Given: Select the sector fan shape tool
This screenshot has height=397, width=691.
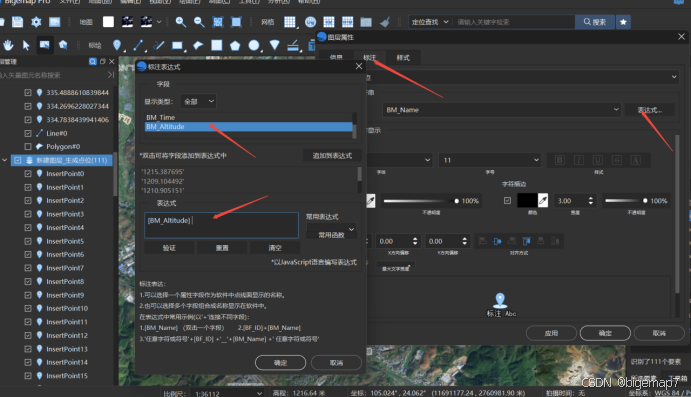Looking at the screenshot, I should tap(274, 45).
